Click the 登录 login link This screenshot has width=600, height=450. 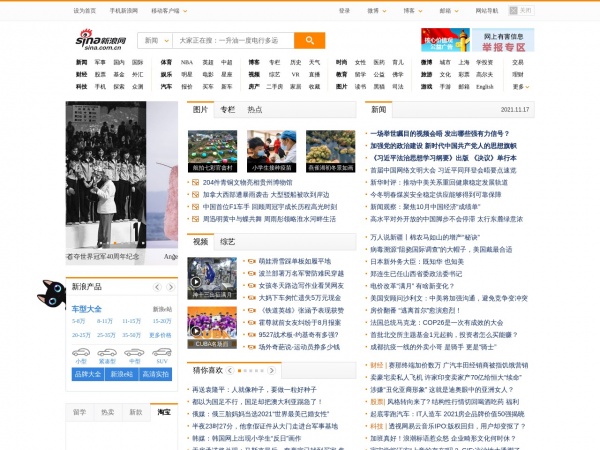344,11
